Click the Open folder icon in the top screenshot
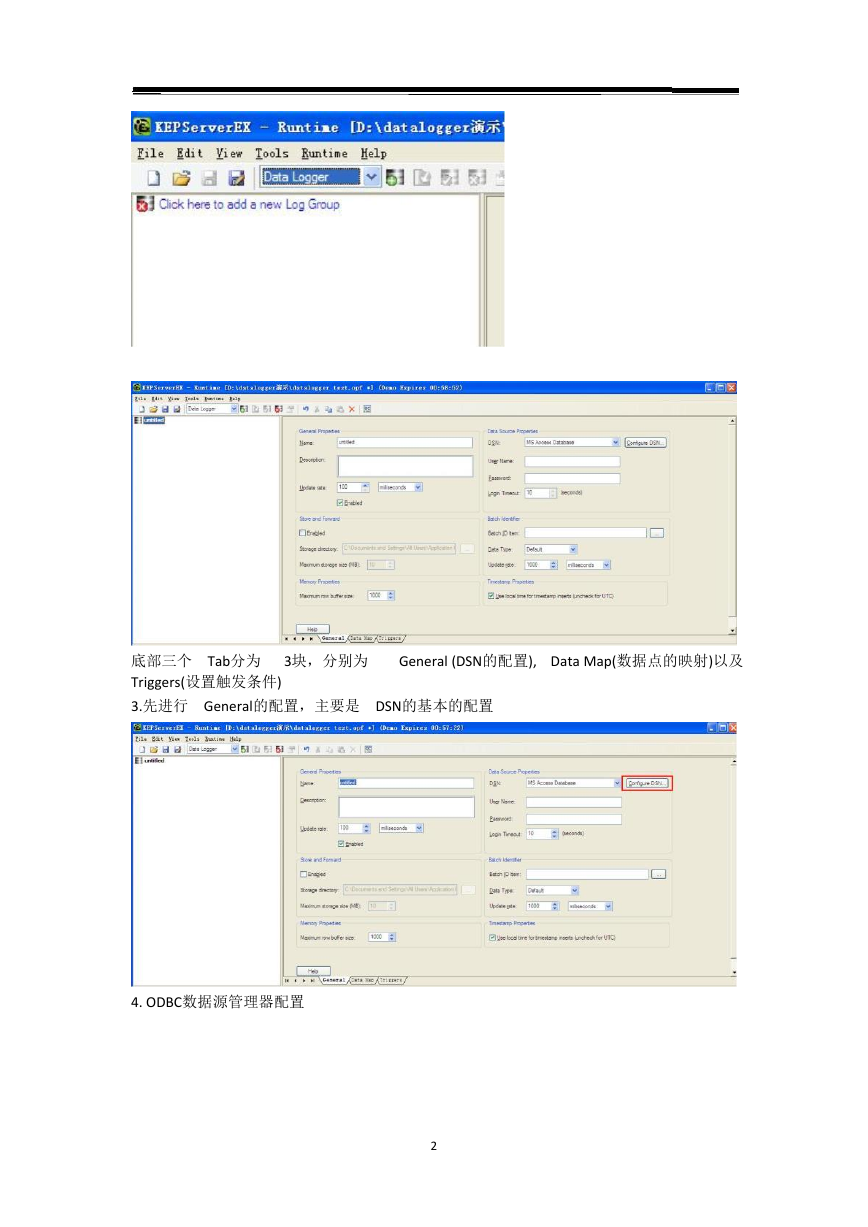The height and width of the screenshot is (1227, 868). pos(181,178)
